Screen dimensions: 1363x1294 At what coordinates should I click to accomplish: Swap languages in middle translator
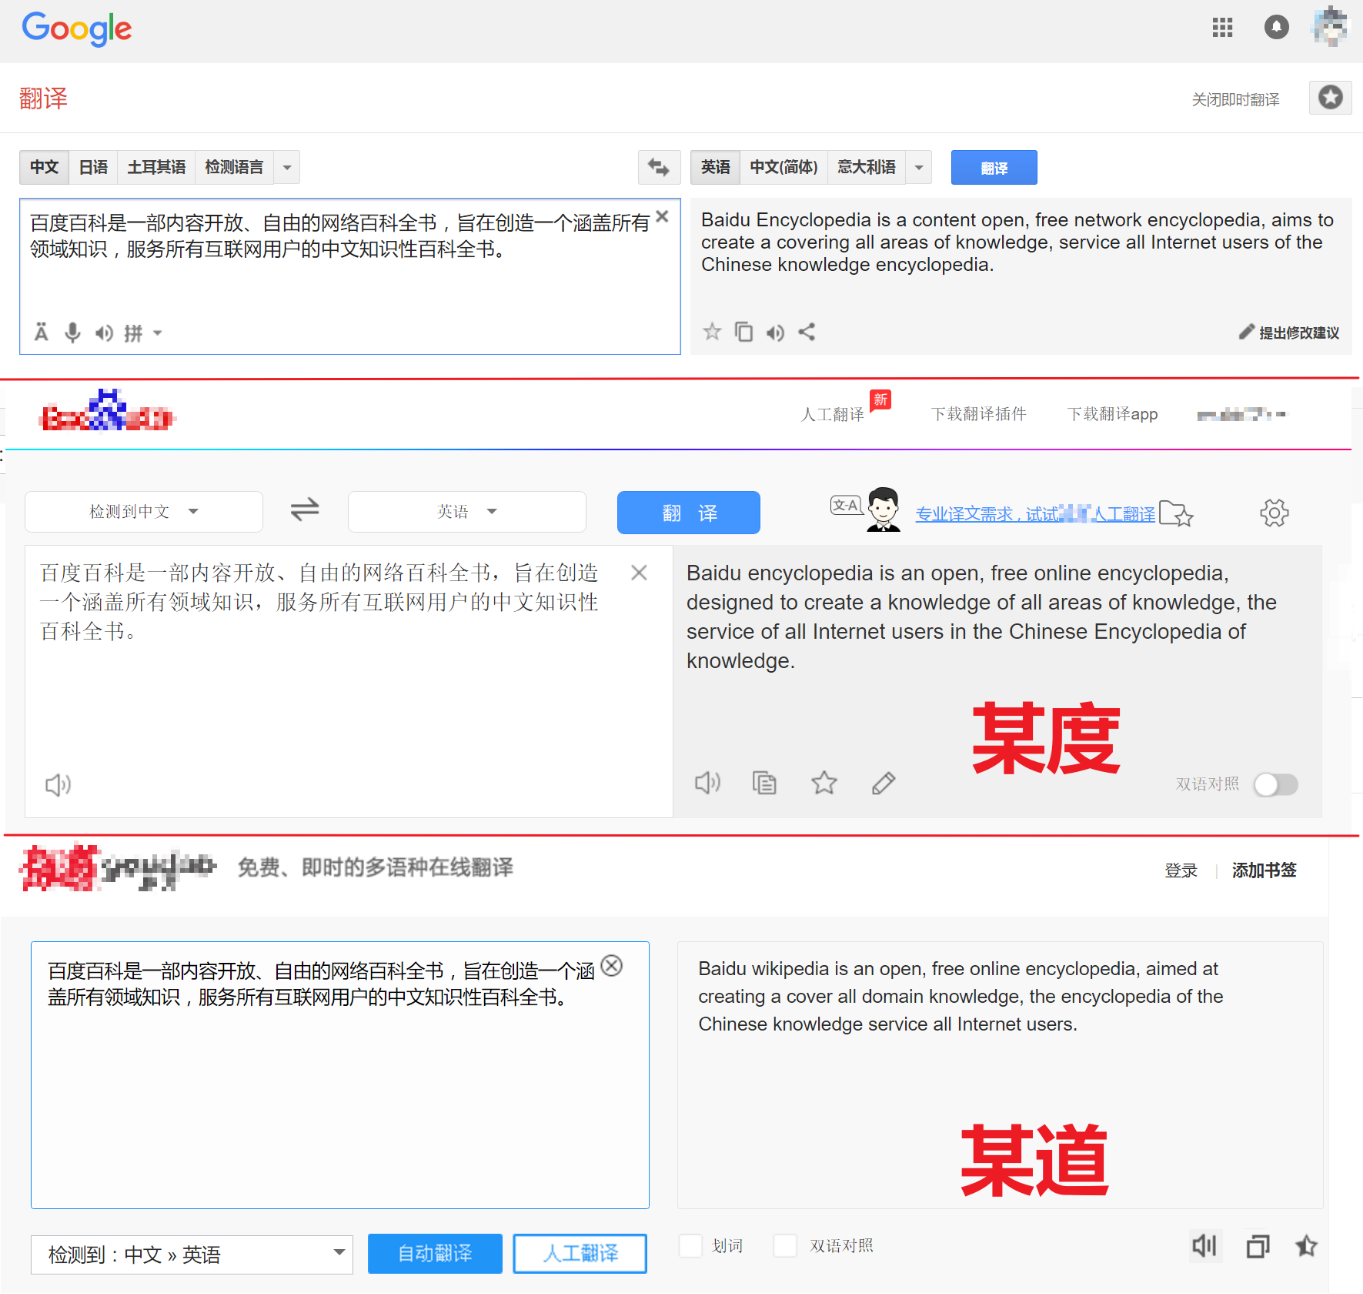(x=305, y=510)
